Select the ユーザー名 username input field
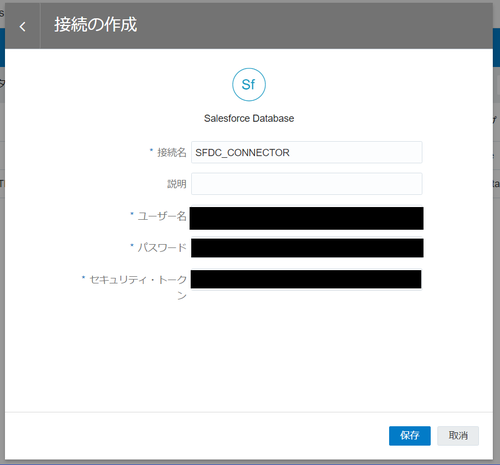The width and height of the screenshot is (500, 465). coord(307,218)
